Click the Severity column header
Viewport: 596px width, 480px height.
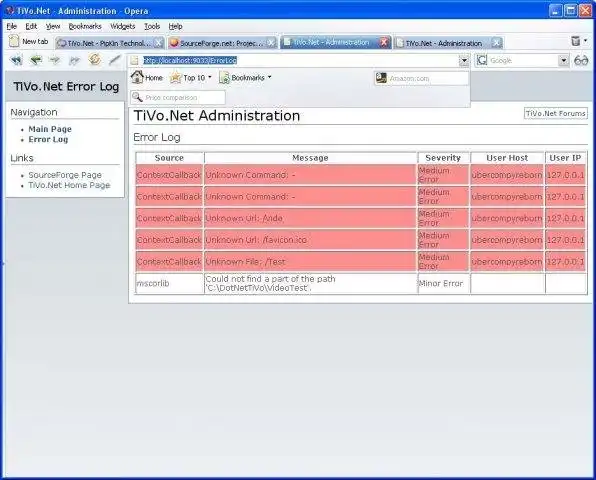click(x=443, y=158)
